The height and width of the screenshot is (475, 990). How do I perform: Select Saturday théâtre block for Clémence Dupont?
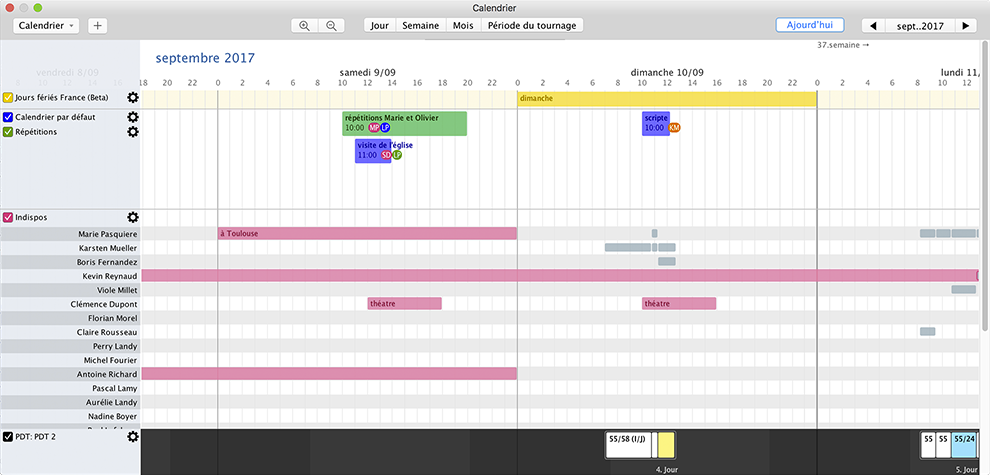[405, 303]
